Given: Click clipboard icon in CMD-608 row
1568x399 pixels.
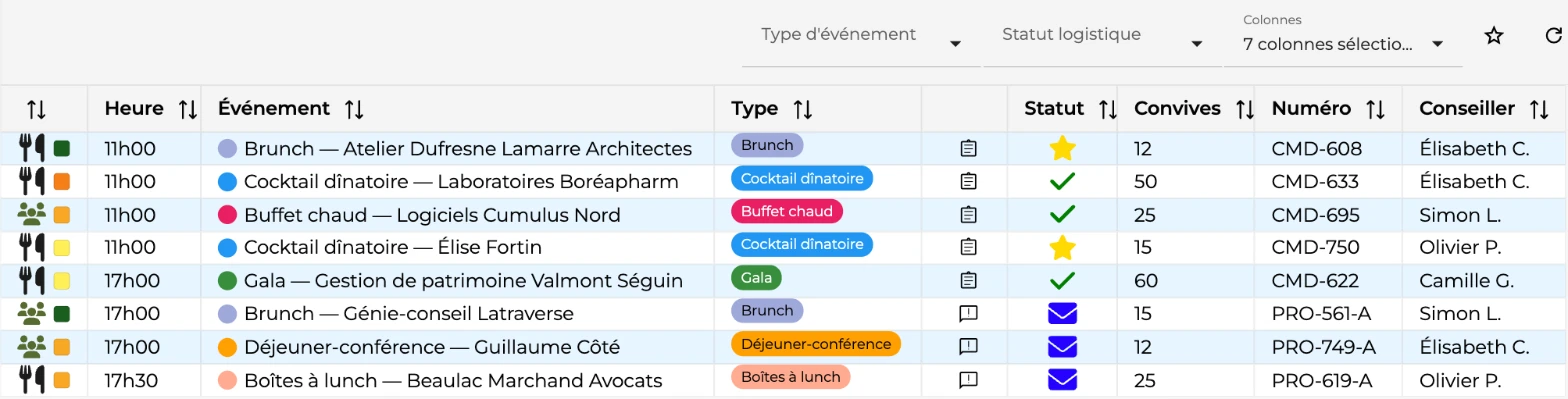Looking at the screenshot, I should (x=967, y=149).
